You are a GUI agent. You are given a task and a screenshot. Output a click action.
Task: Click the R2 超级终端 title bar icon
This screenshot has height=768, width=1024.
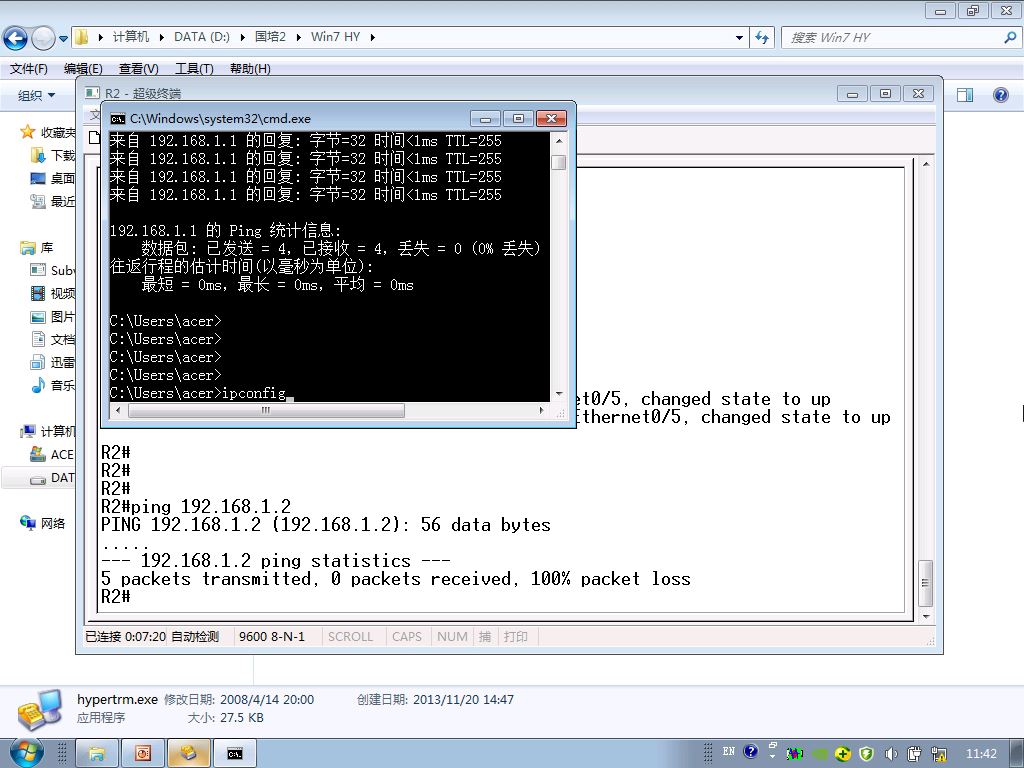coord(92,93)
